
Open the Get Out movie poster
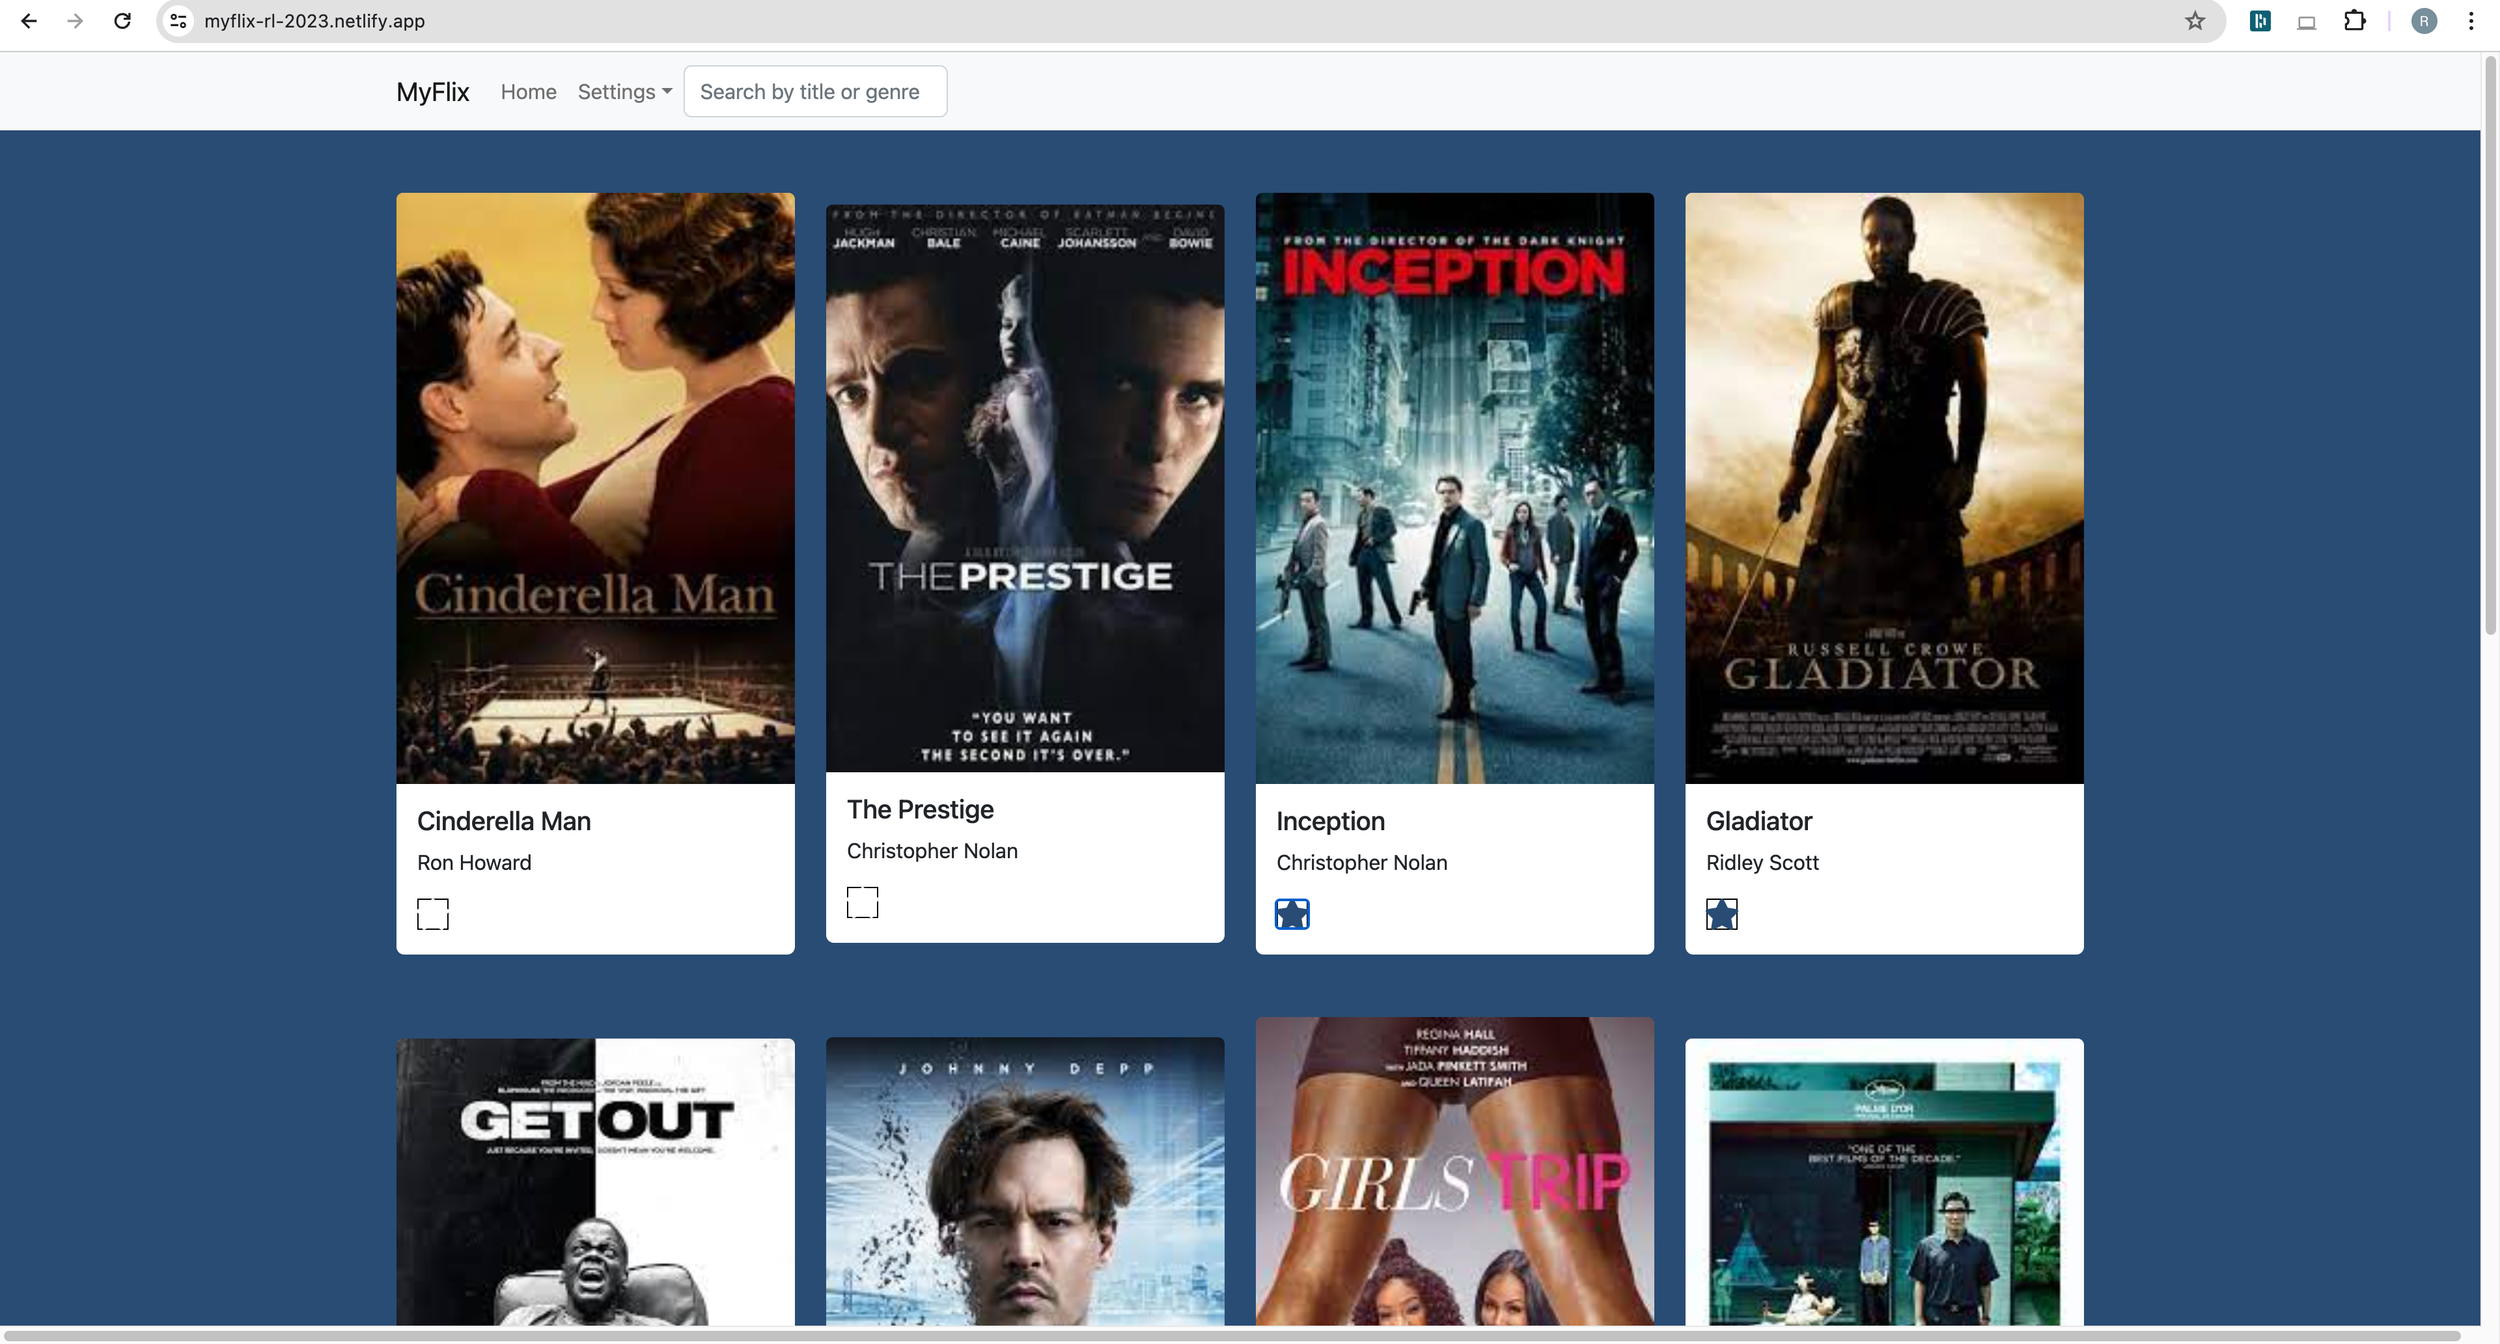click(595, 1180)
